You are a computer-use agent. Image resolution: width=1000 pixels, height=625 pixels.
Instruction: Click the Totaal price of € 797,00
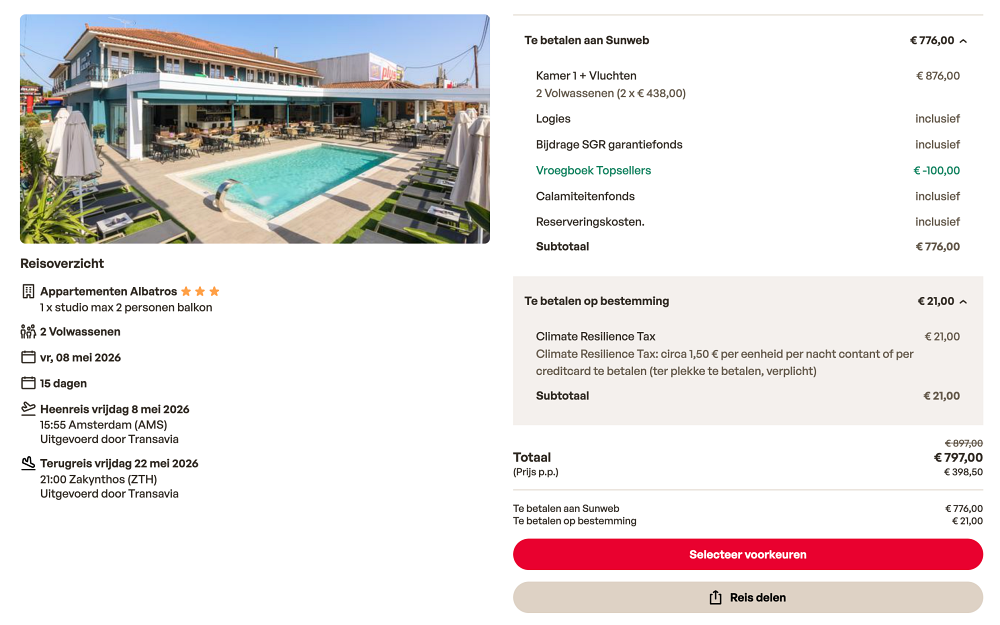tap(958, 458)
